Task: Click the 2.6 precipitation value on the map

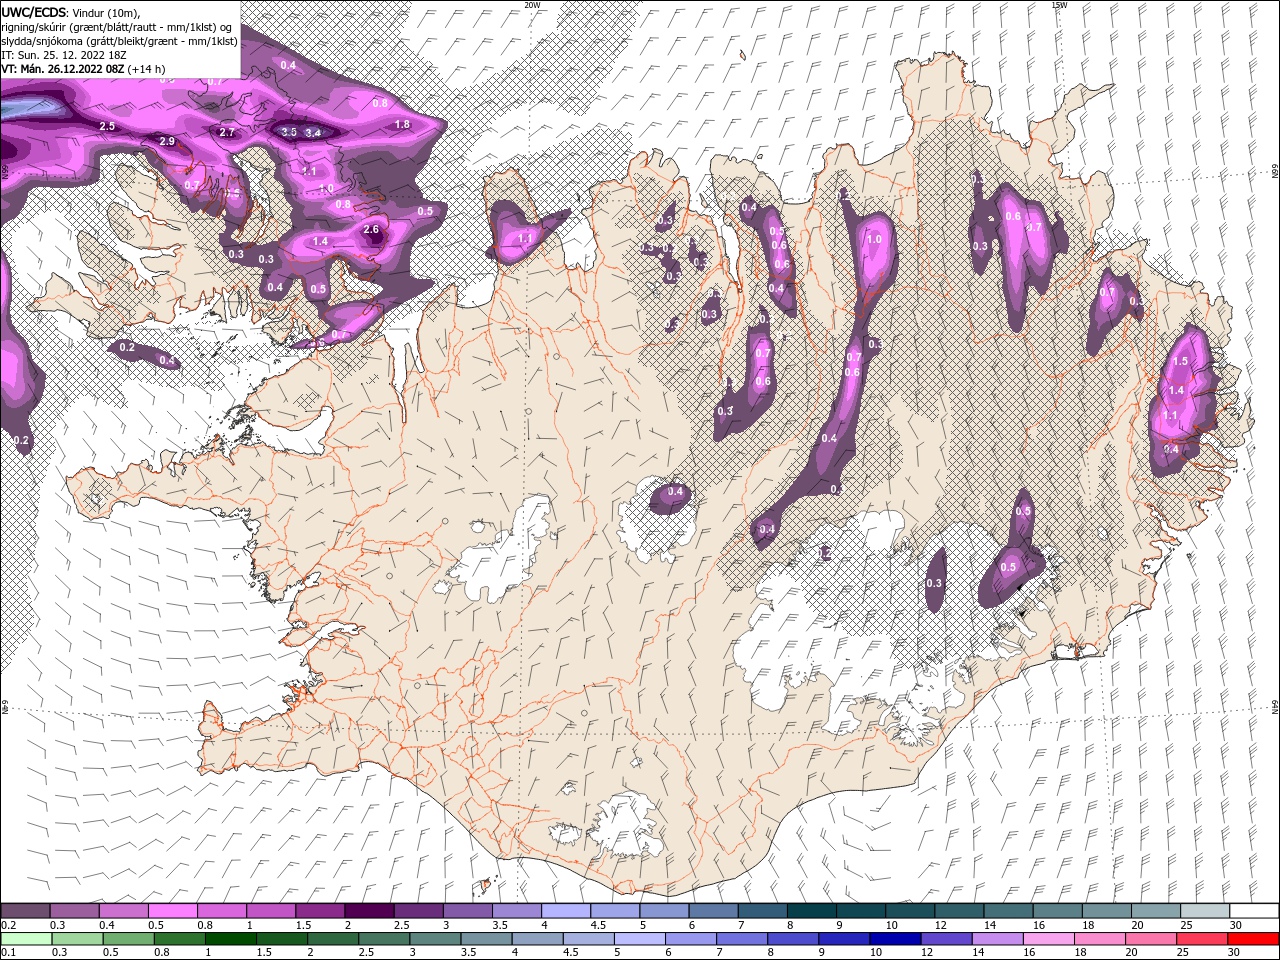Action: click(x=372, y=230)
